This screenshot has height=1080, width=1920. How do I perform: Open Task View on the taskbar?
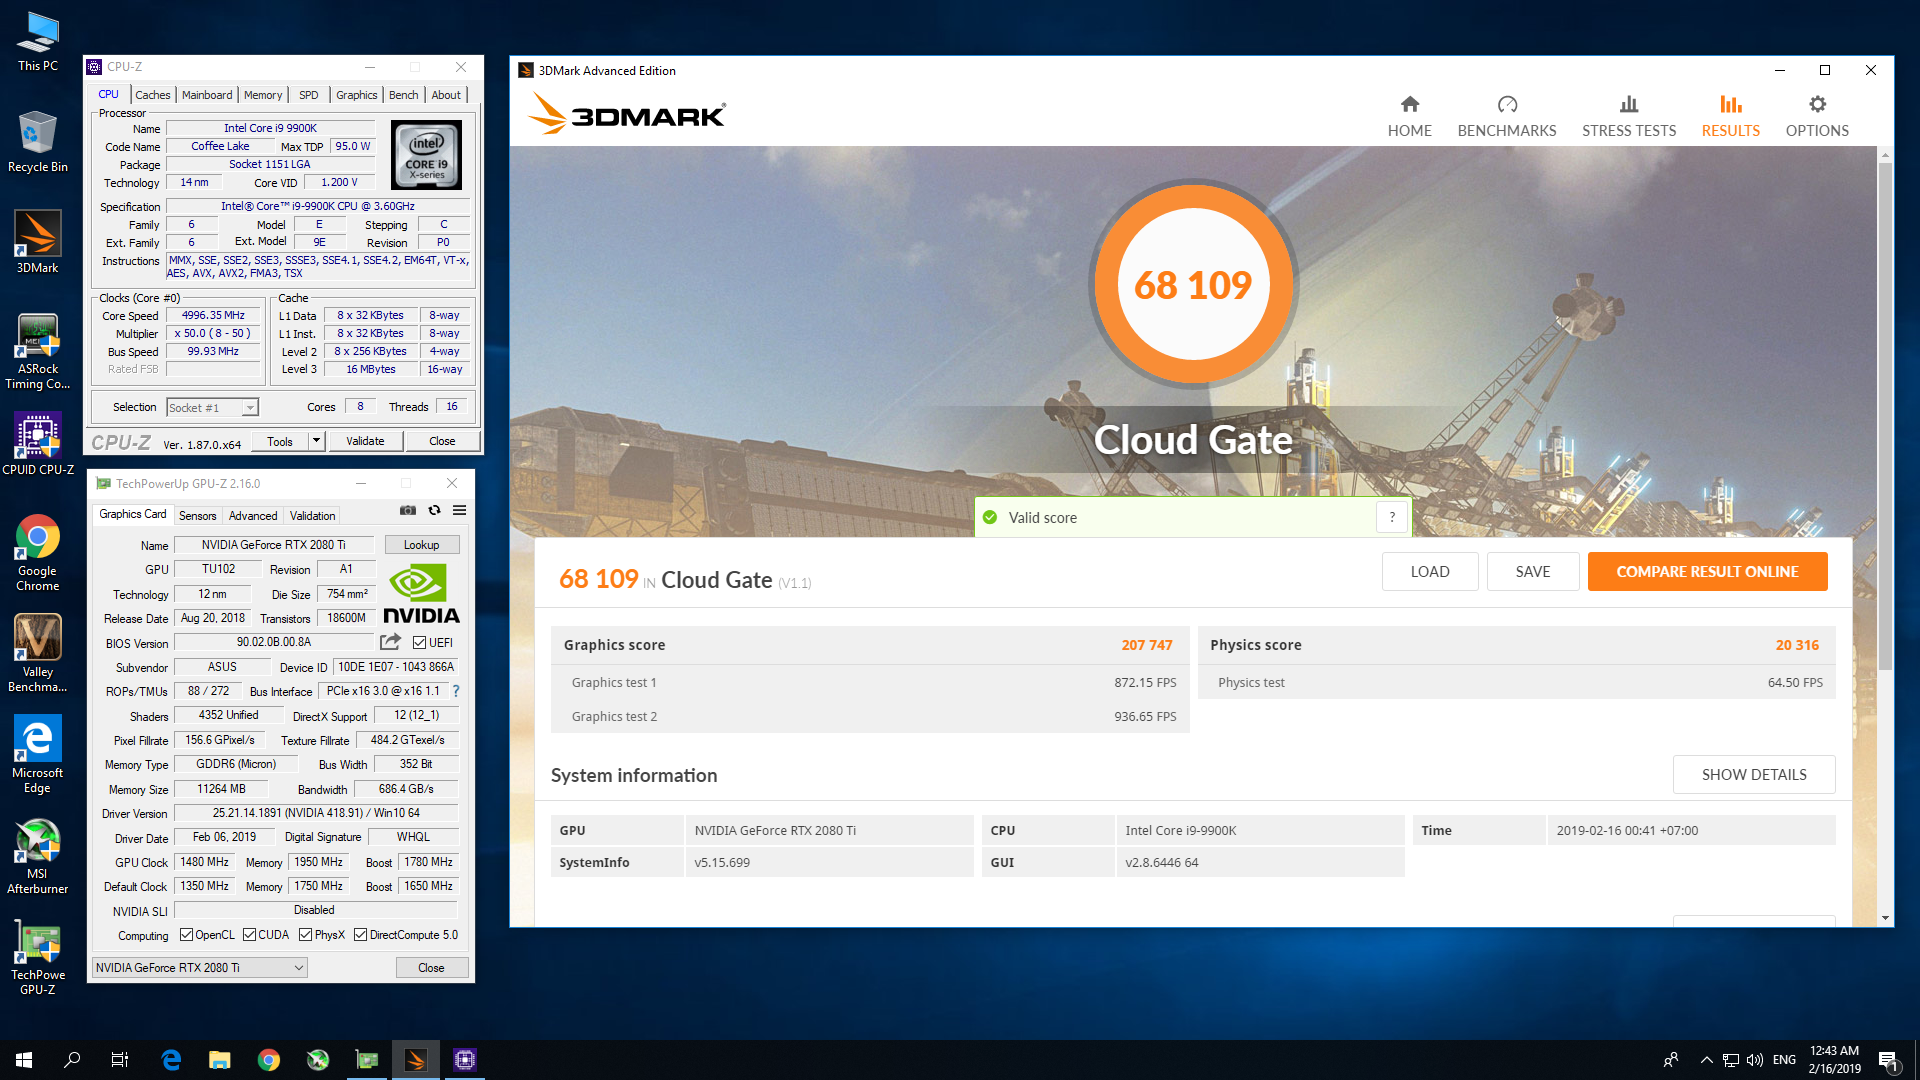click(120, 1060)
